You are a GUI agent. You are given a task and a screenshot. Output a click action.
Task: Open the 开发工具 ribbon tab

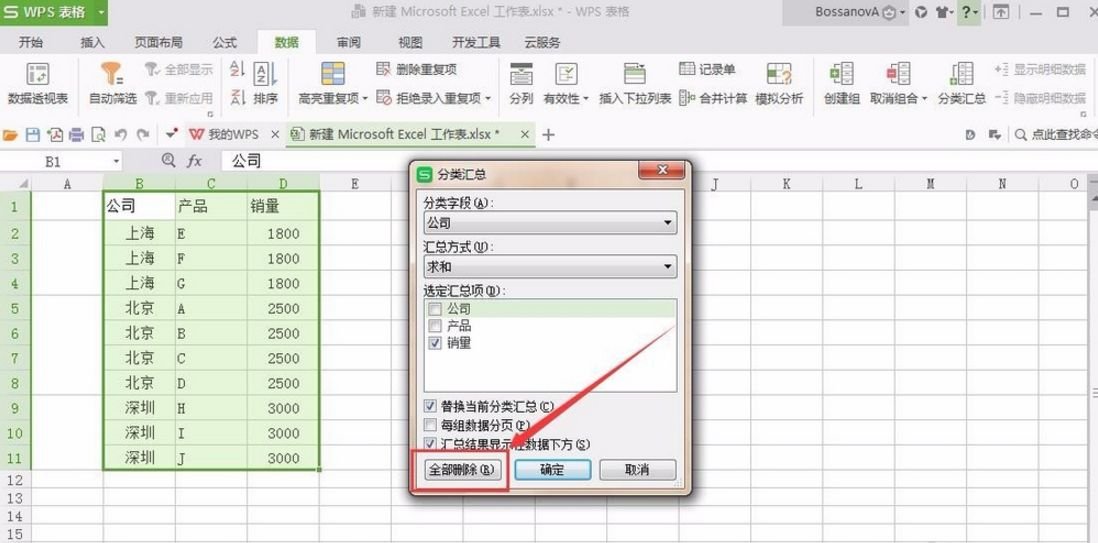point(476,43)
